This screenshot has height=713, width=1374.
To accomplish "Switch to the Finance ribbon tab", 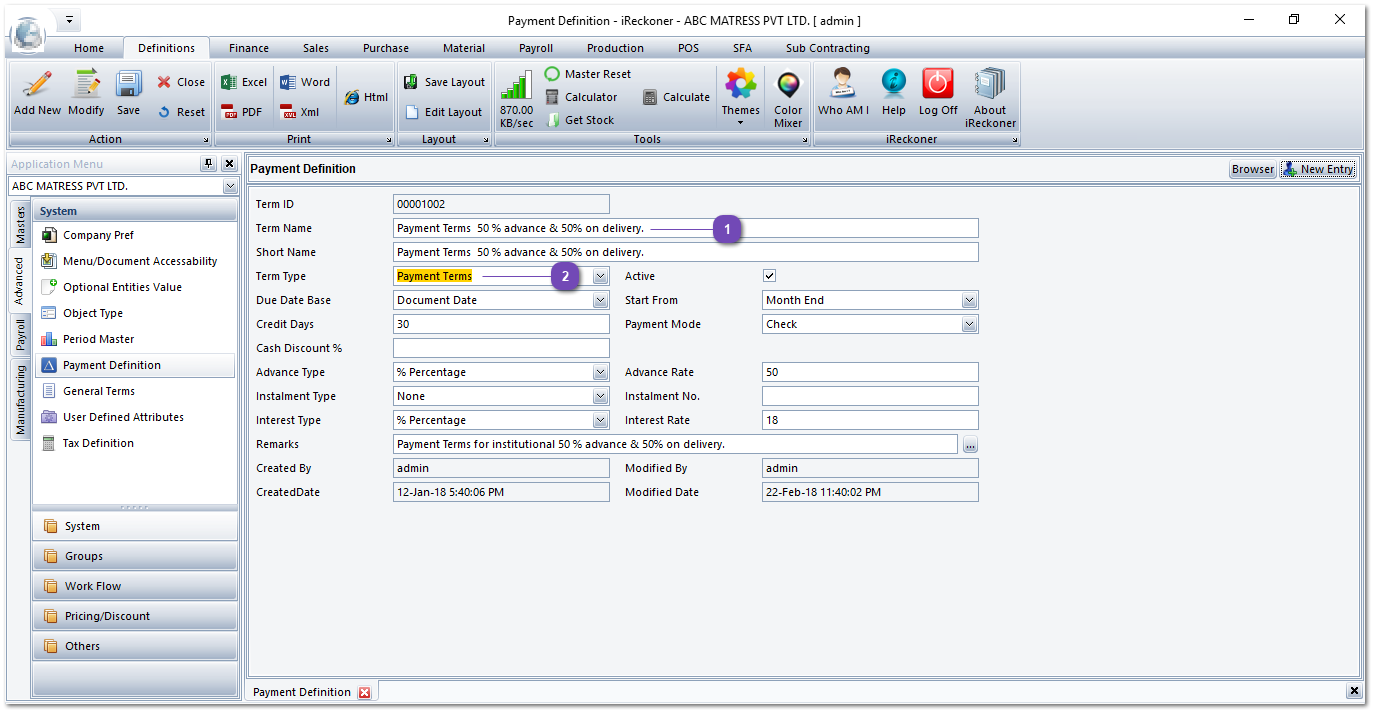I will 248,48.
